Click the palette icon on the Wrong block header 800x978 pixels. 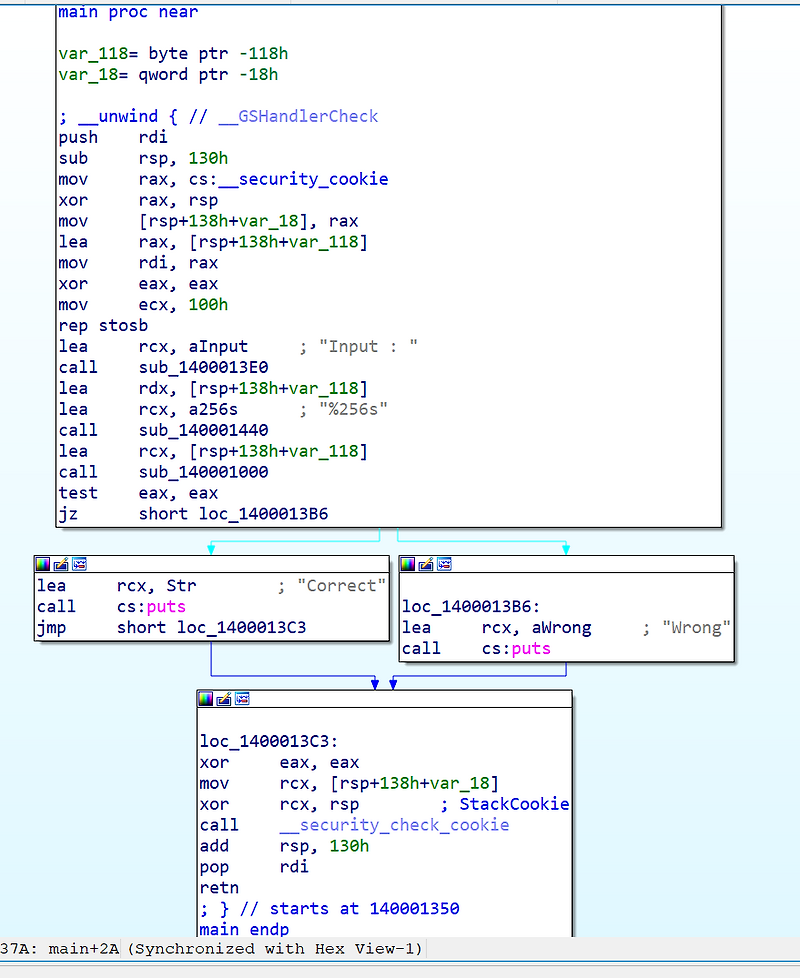409,563
